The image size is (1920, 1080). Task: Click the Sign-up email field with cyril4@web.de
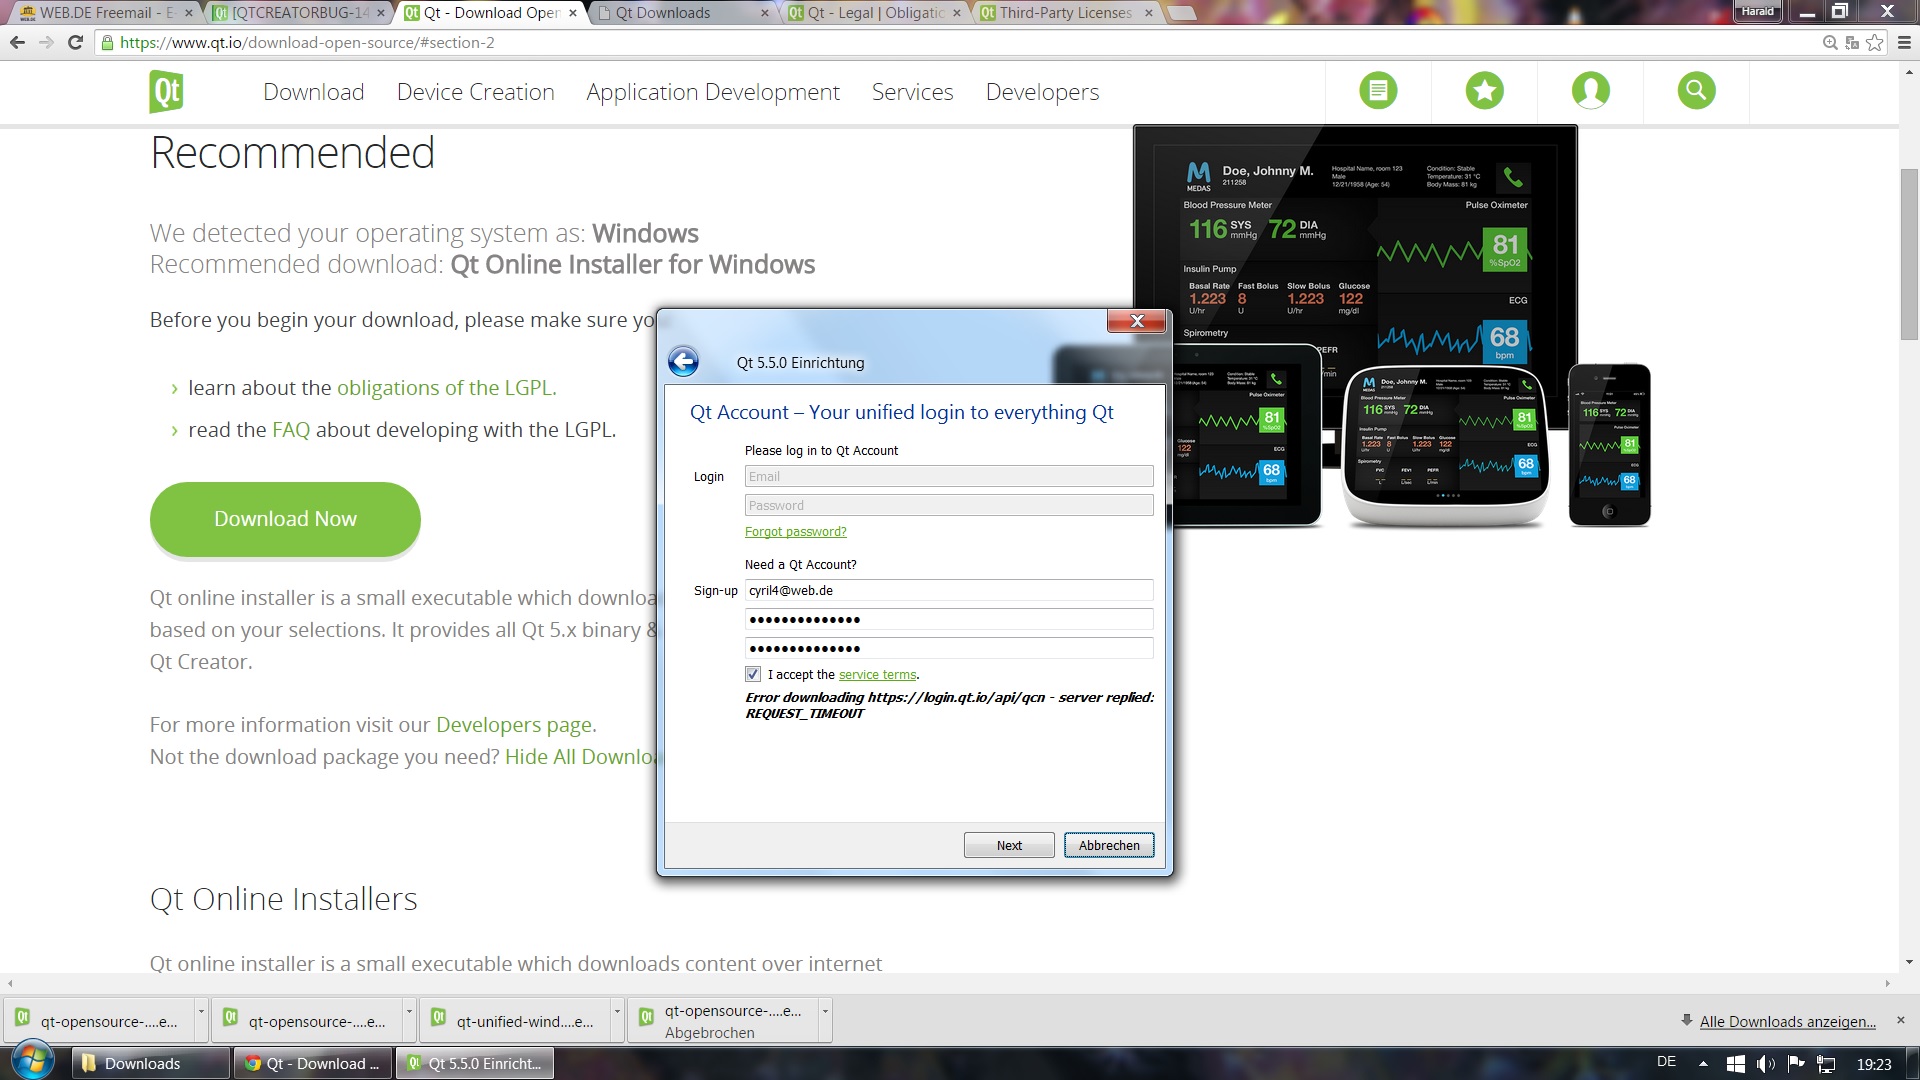[x=949, y=590]
